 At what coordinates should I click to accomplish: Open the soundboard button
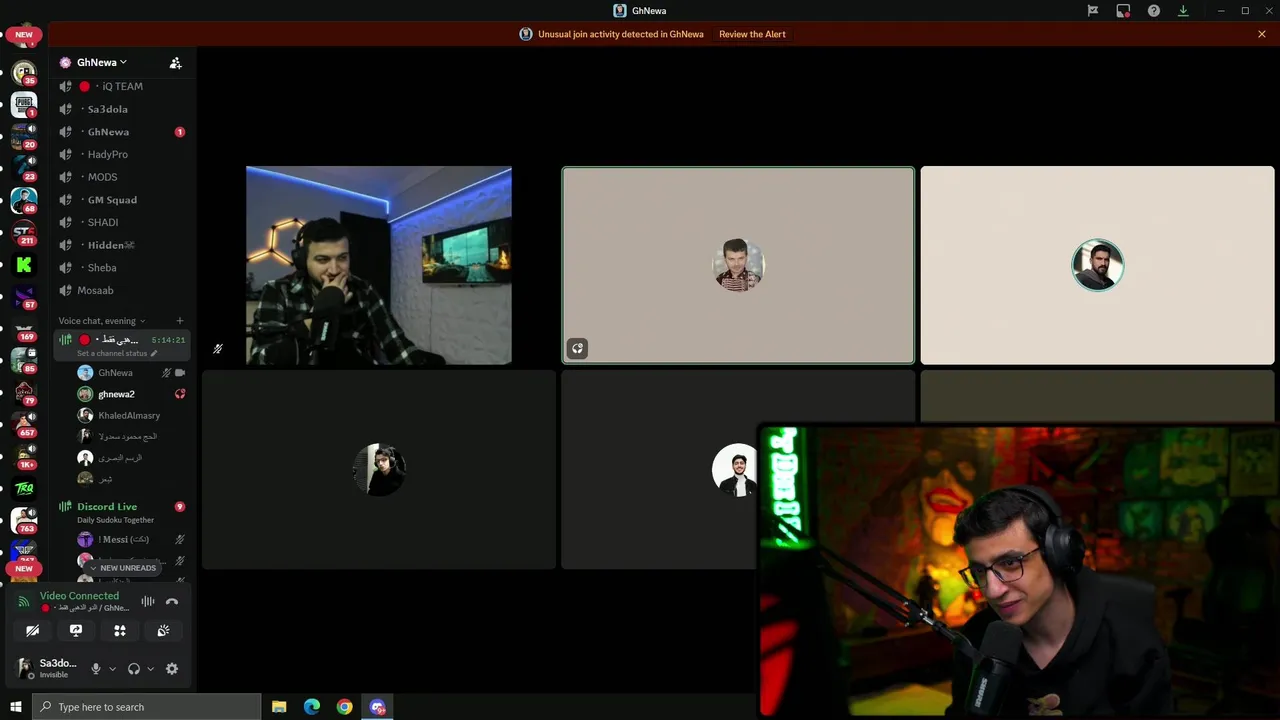163,631
